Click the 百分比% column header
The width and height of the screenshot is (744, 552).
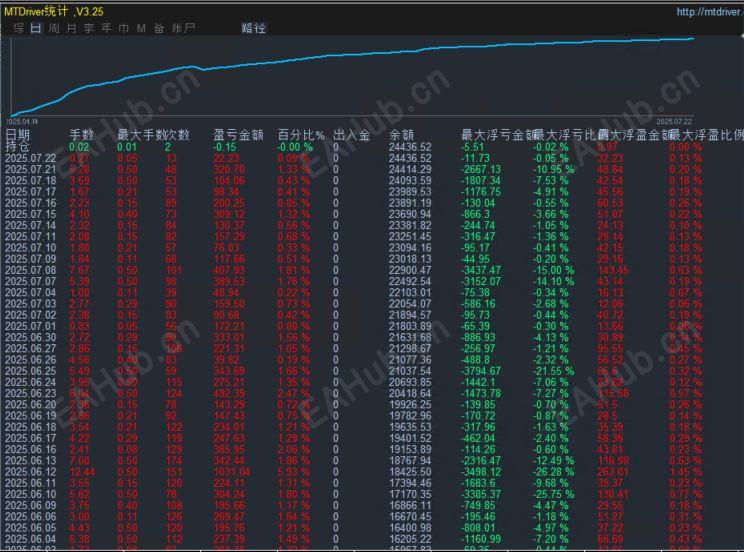(301, 135)
